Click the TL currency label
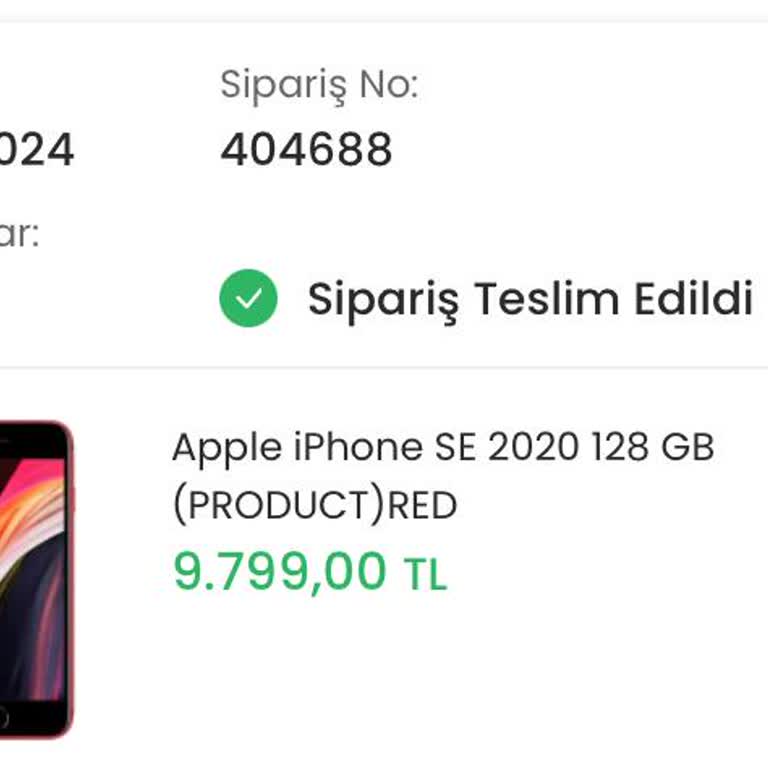Viewport: 768px width, 768px height. click(x=425, y=575)
